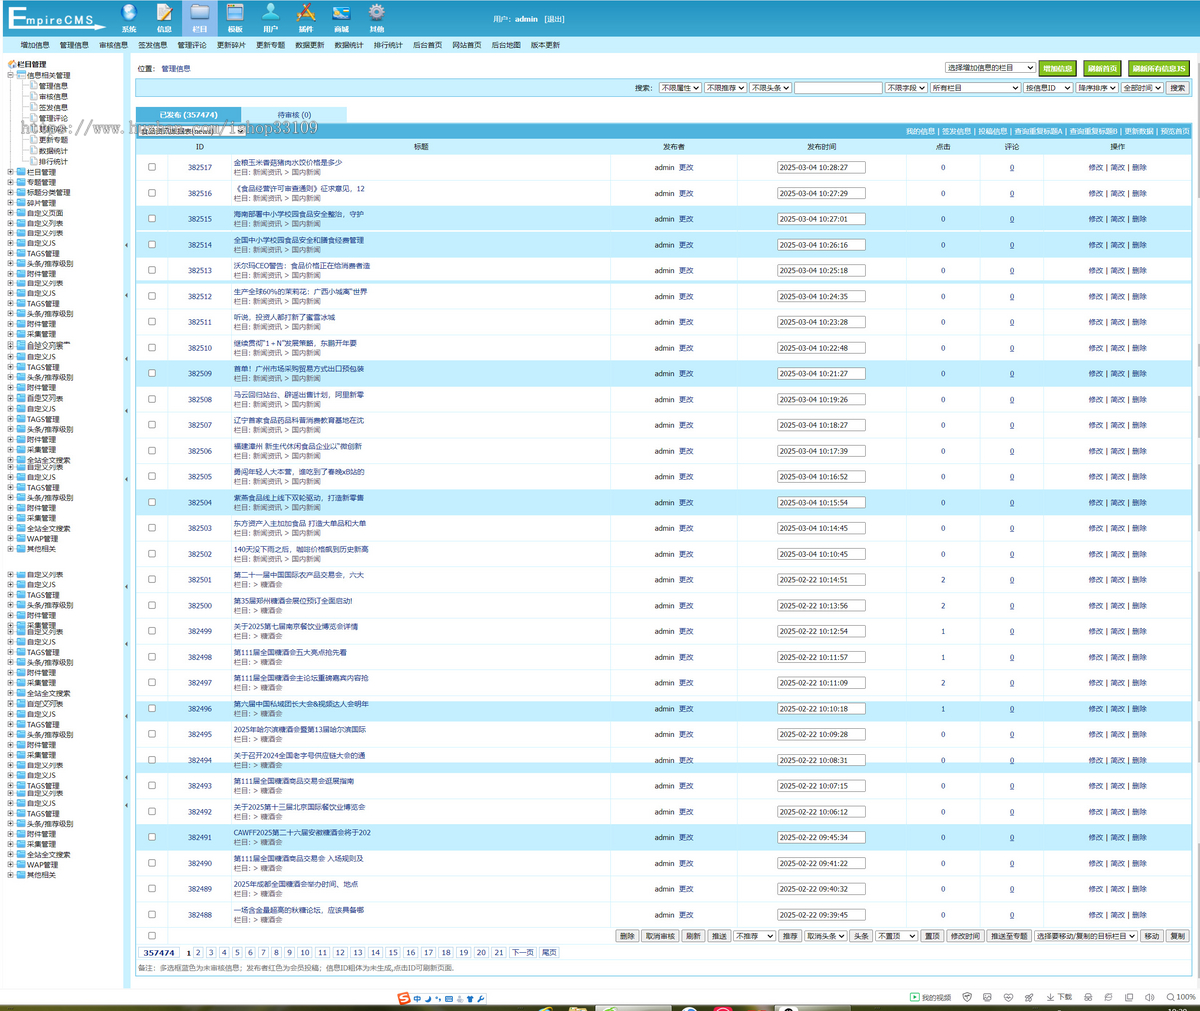Click the page icon beside 管理信息 in tree

33,86
